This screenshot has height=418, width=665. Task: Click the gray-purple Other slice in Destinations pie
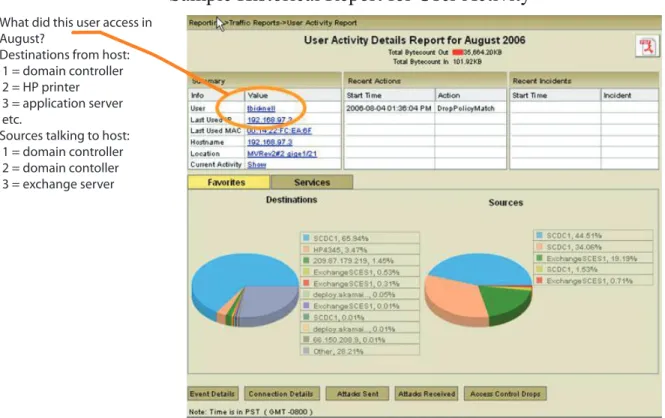271,303
